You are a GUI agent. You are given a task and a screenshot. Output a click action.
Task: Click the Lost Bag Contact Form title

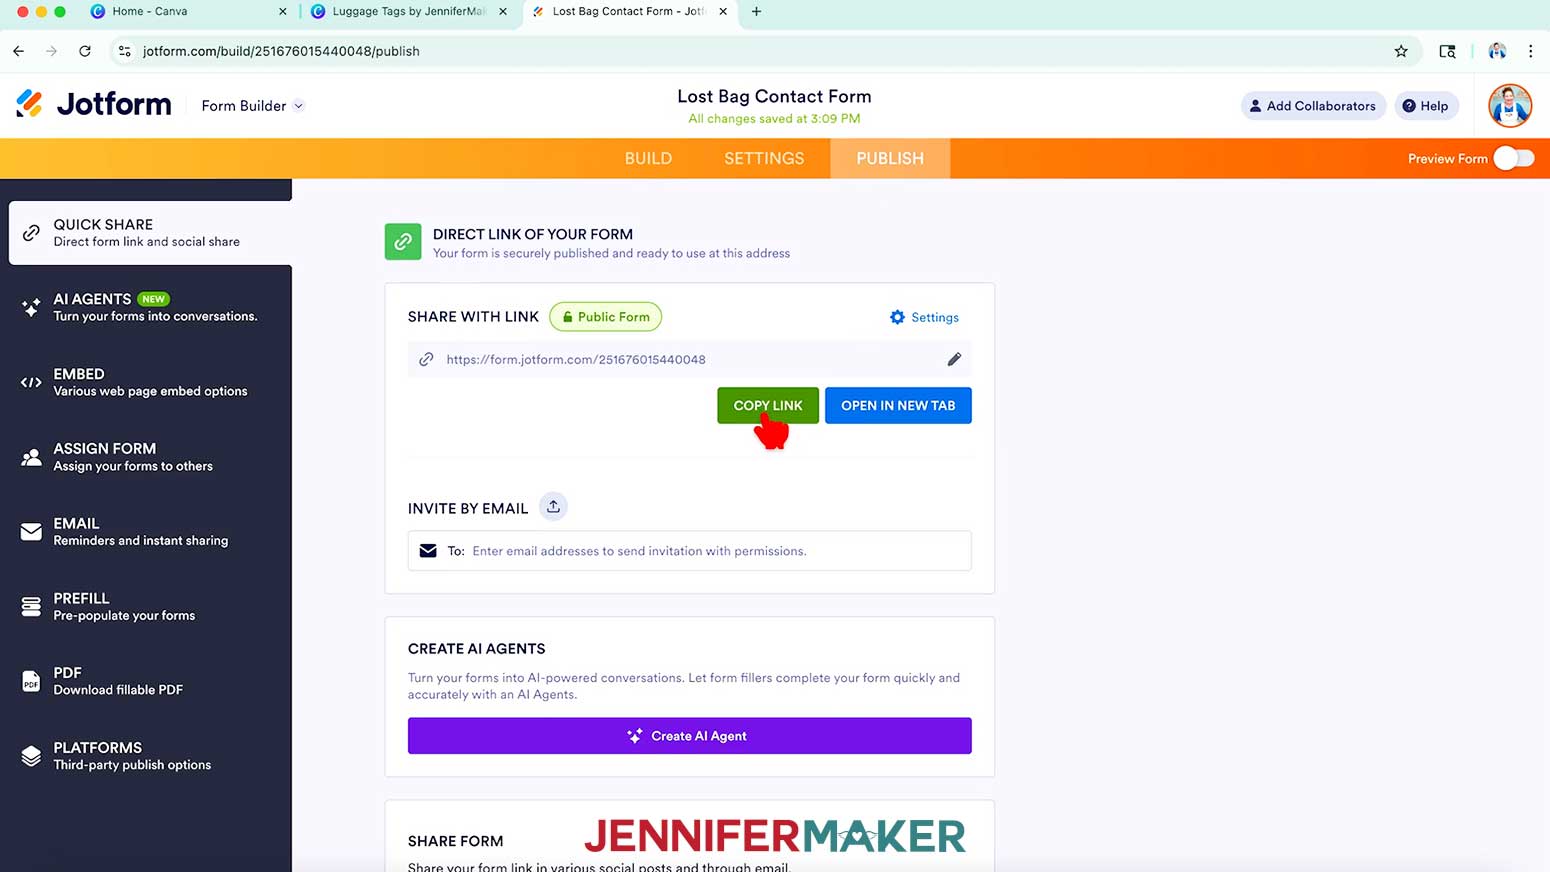774,96
